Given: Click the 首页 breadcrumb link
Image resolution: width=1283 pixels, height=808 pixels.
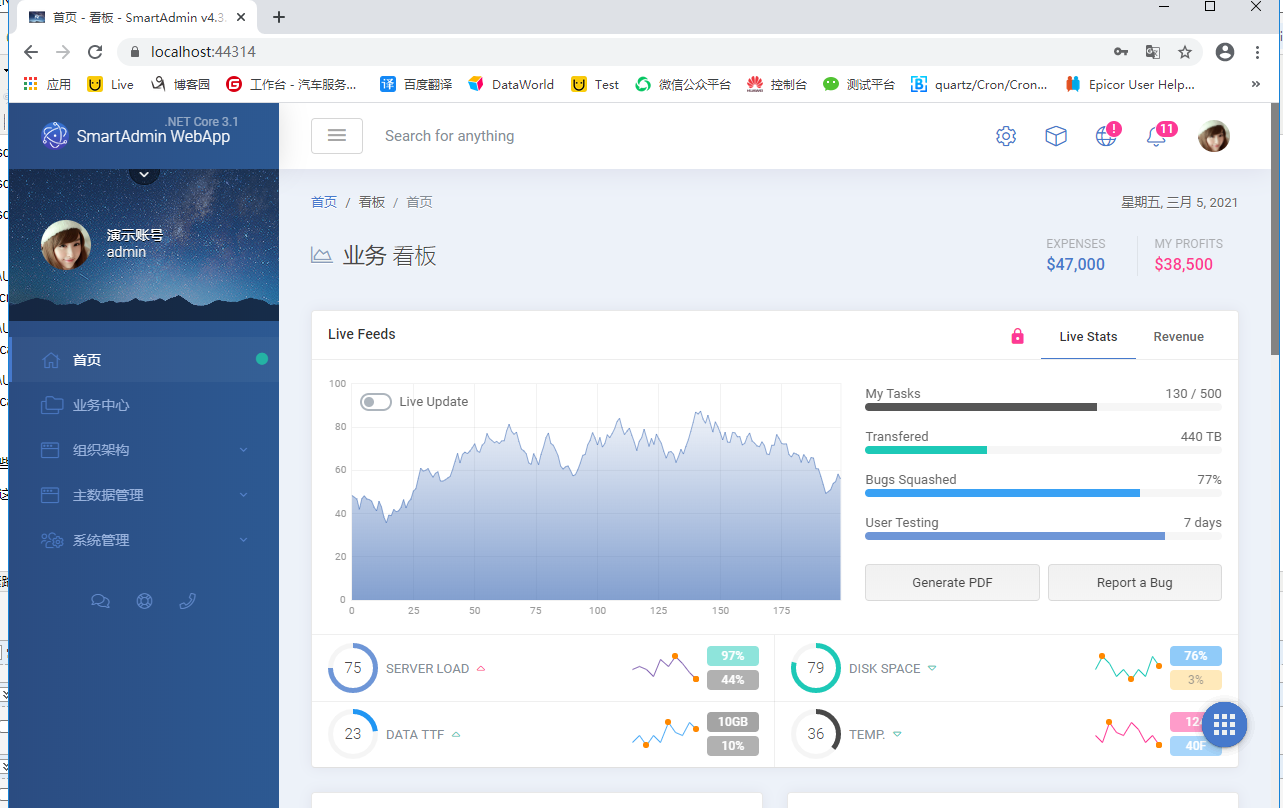Looking at the screenshot, I should (324, 202).
